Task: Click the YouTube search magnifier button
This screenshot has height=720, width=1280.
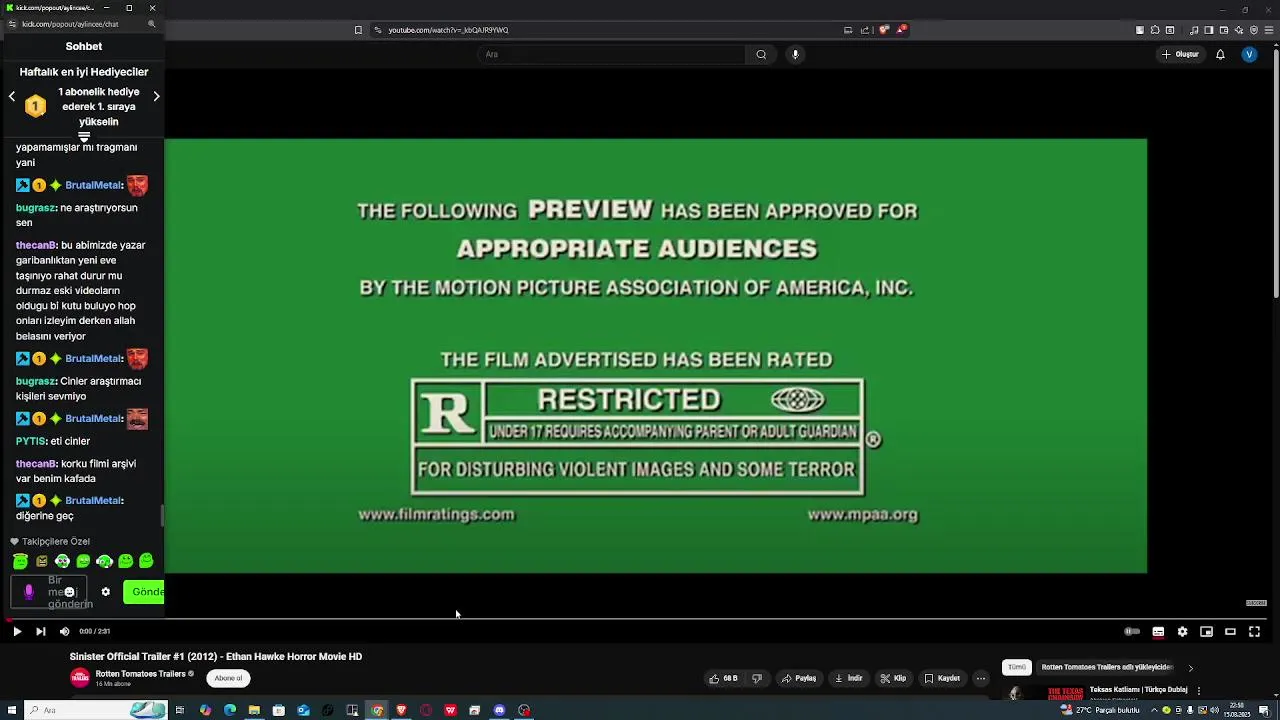Action: [761, 54]
